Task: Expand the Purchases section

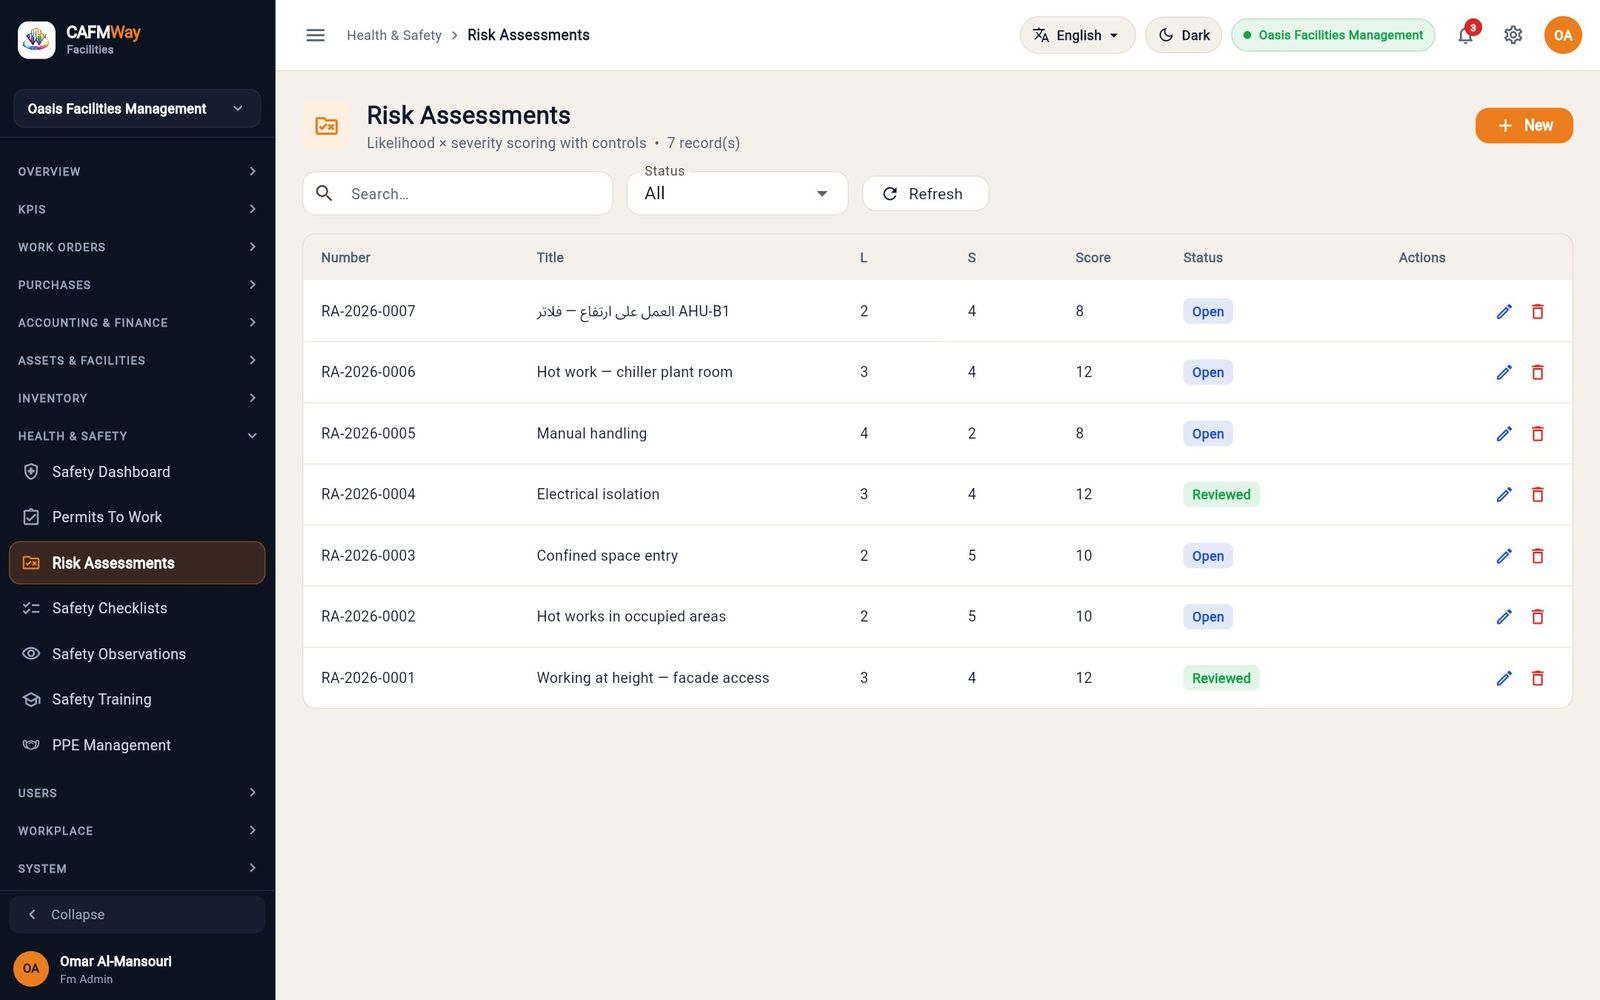Action: tap(137, 285)
